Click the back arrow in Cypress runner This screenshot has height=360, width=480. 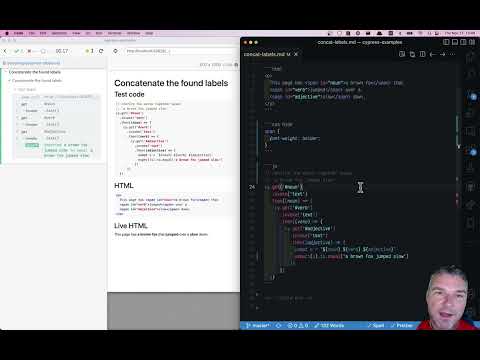click(x=5, y=51)
